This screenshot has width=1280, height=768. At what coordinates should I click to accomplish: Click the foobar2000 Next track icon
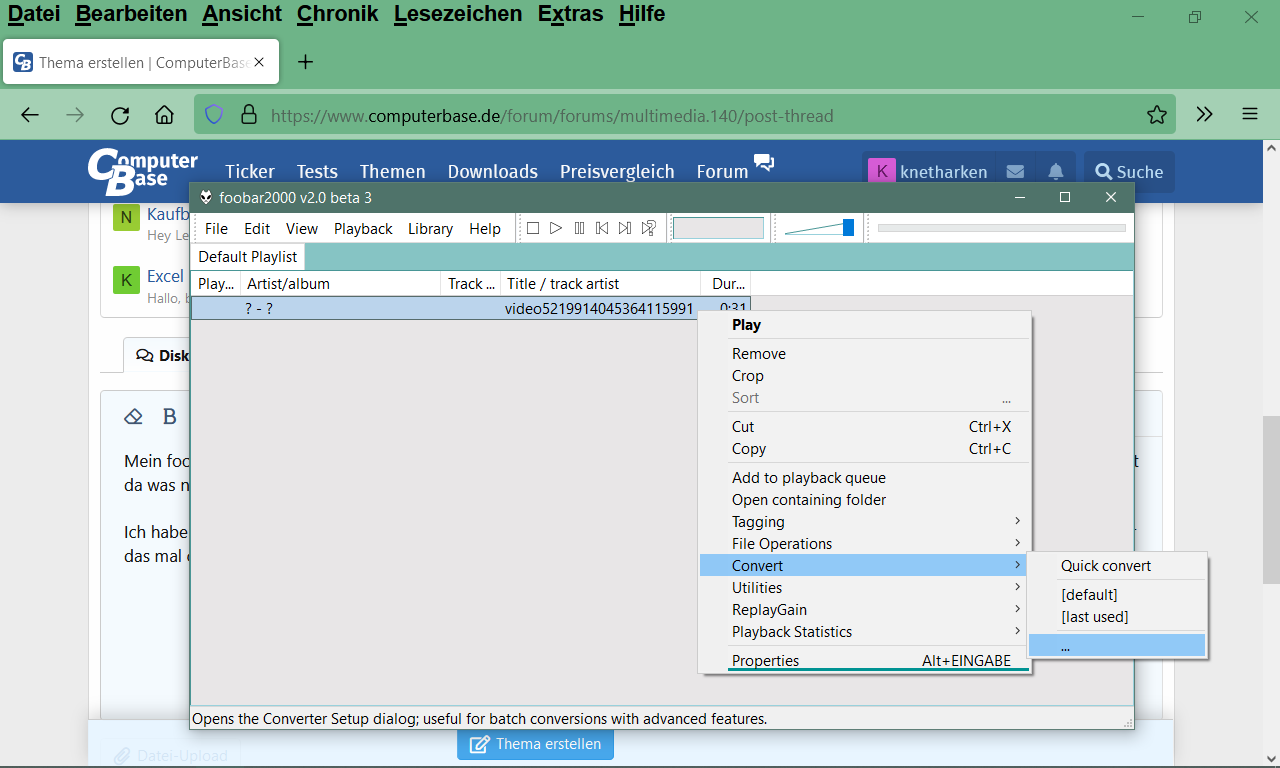click(625, 228)
